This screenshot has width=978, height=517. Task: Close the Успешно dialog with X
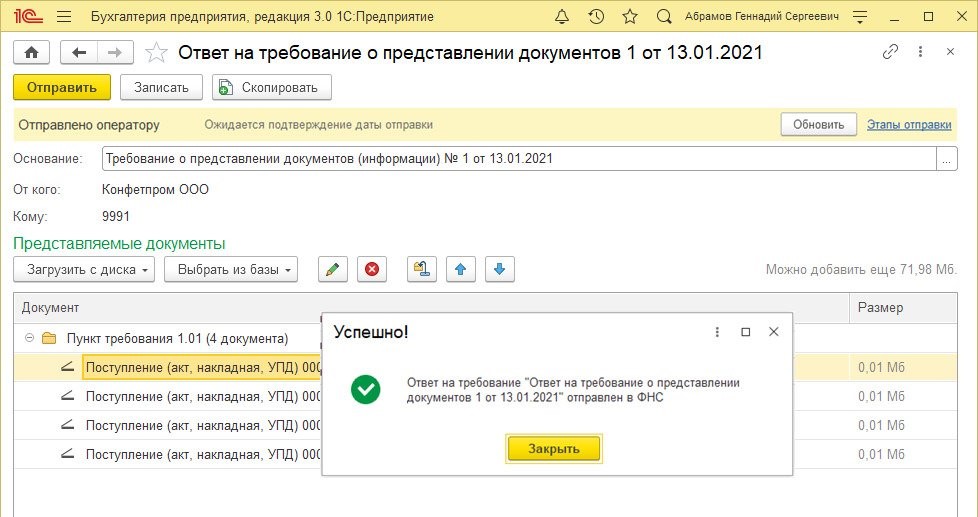click(773, 332)
